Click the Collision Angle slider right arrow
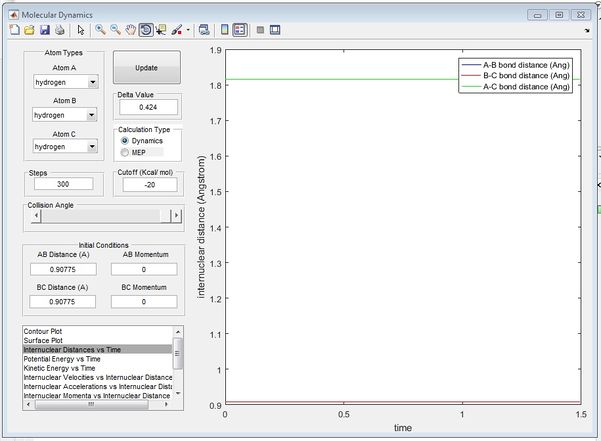Image resolution: width=601 pixels, height=441 pixels. pos(176,216)
